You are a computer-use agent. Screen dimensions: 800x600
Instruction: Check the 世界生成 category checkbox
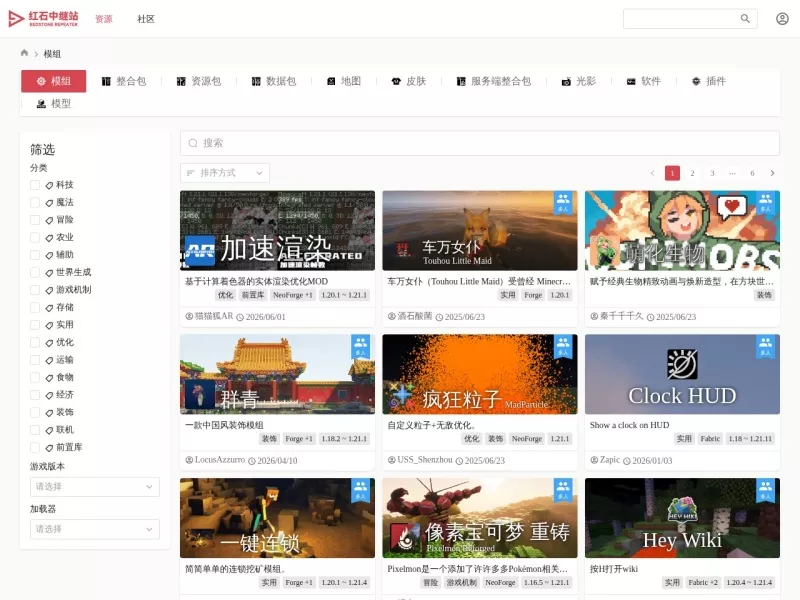(x=35, y=272)
